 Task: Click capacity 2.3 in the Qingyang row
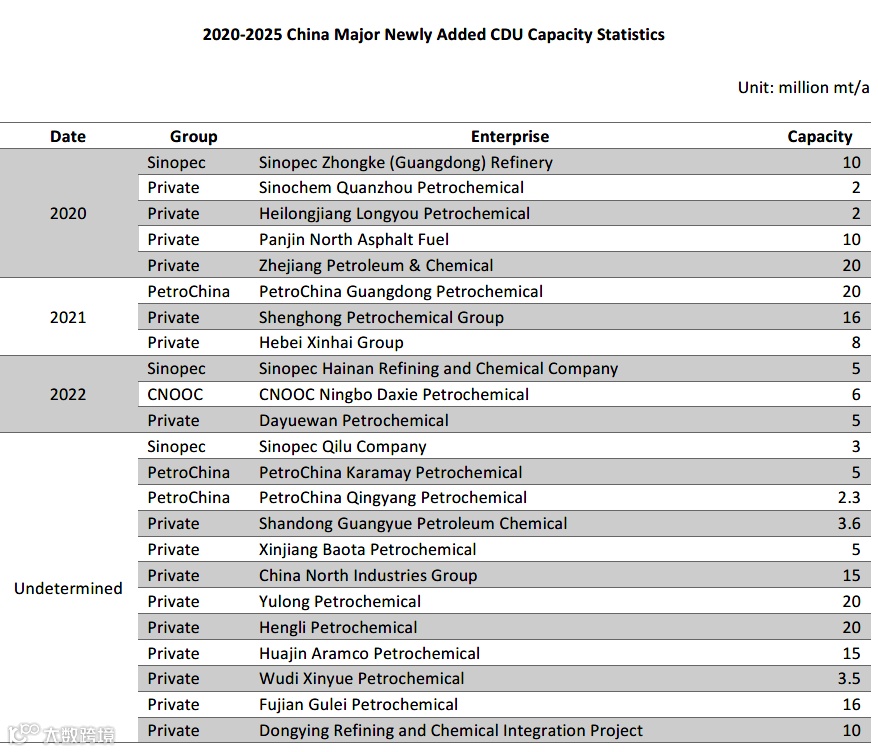849,498
